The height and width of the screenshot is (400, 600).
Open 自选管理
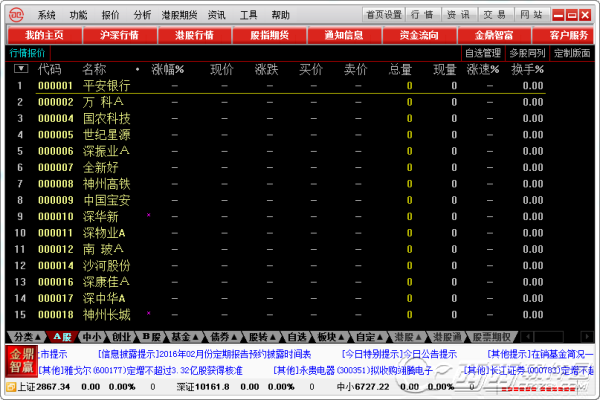[x=483, y=53]
